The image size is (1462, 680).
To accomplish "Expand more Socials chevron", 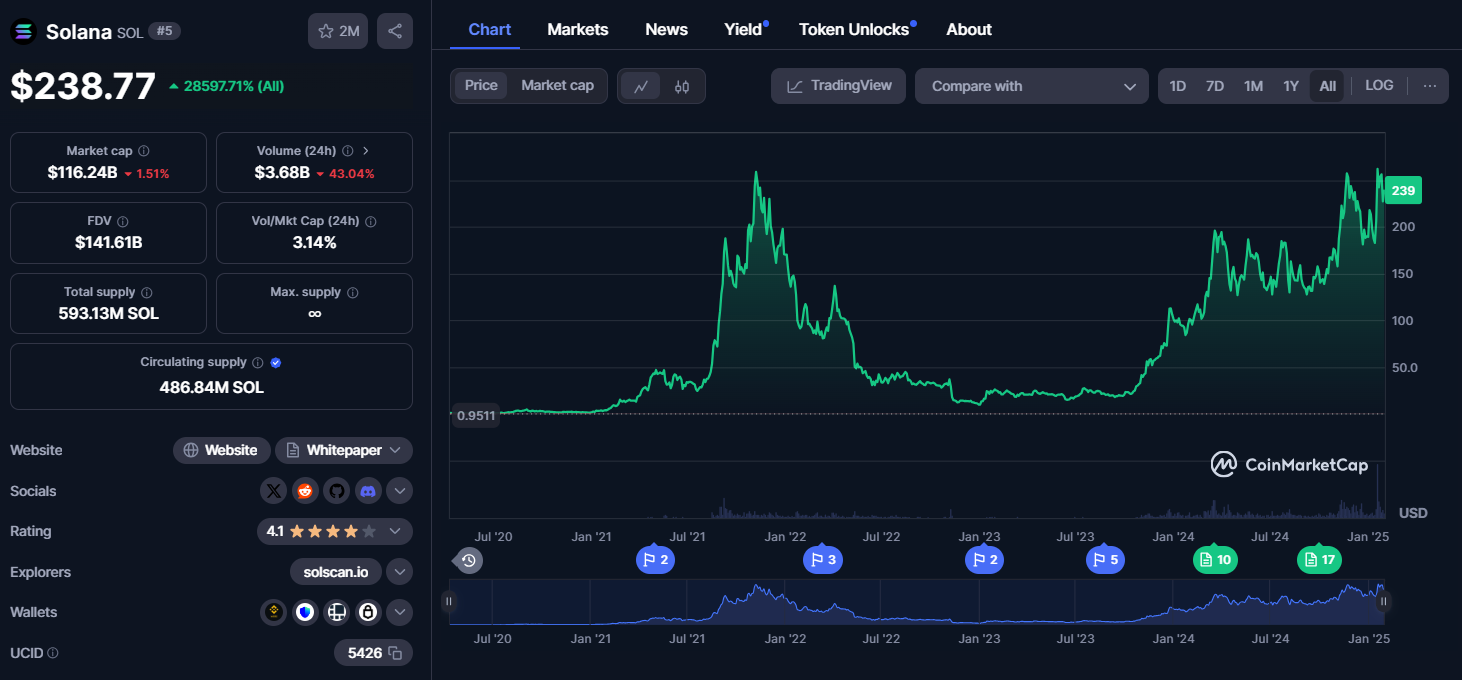I will click(x=399, y=491).
